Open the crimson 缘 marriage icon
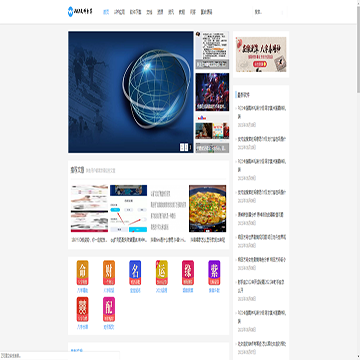The width and height of the screenshot is (360, 360). click(188, 273)
